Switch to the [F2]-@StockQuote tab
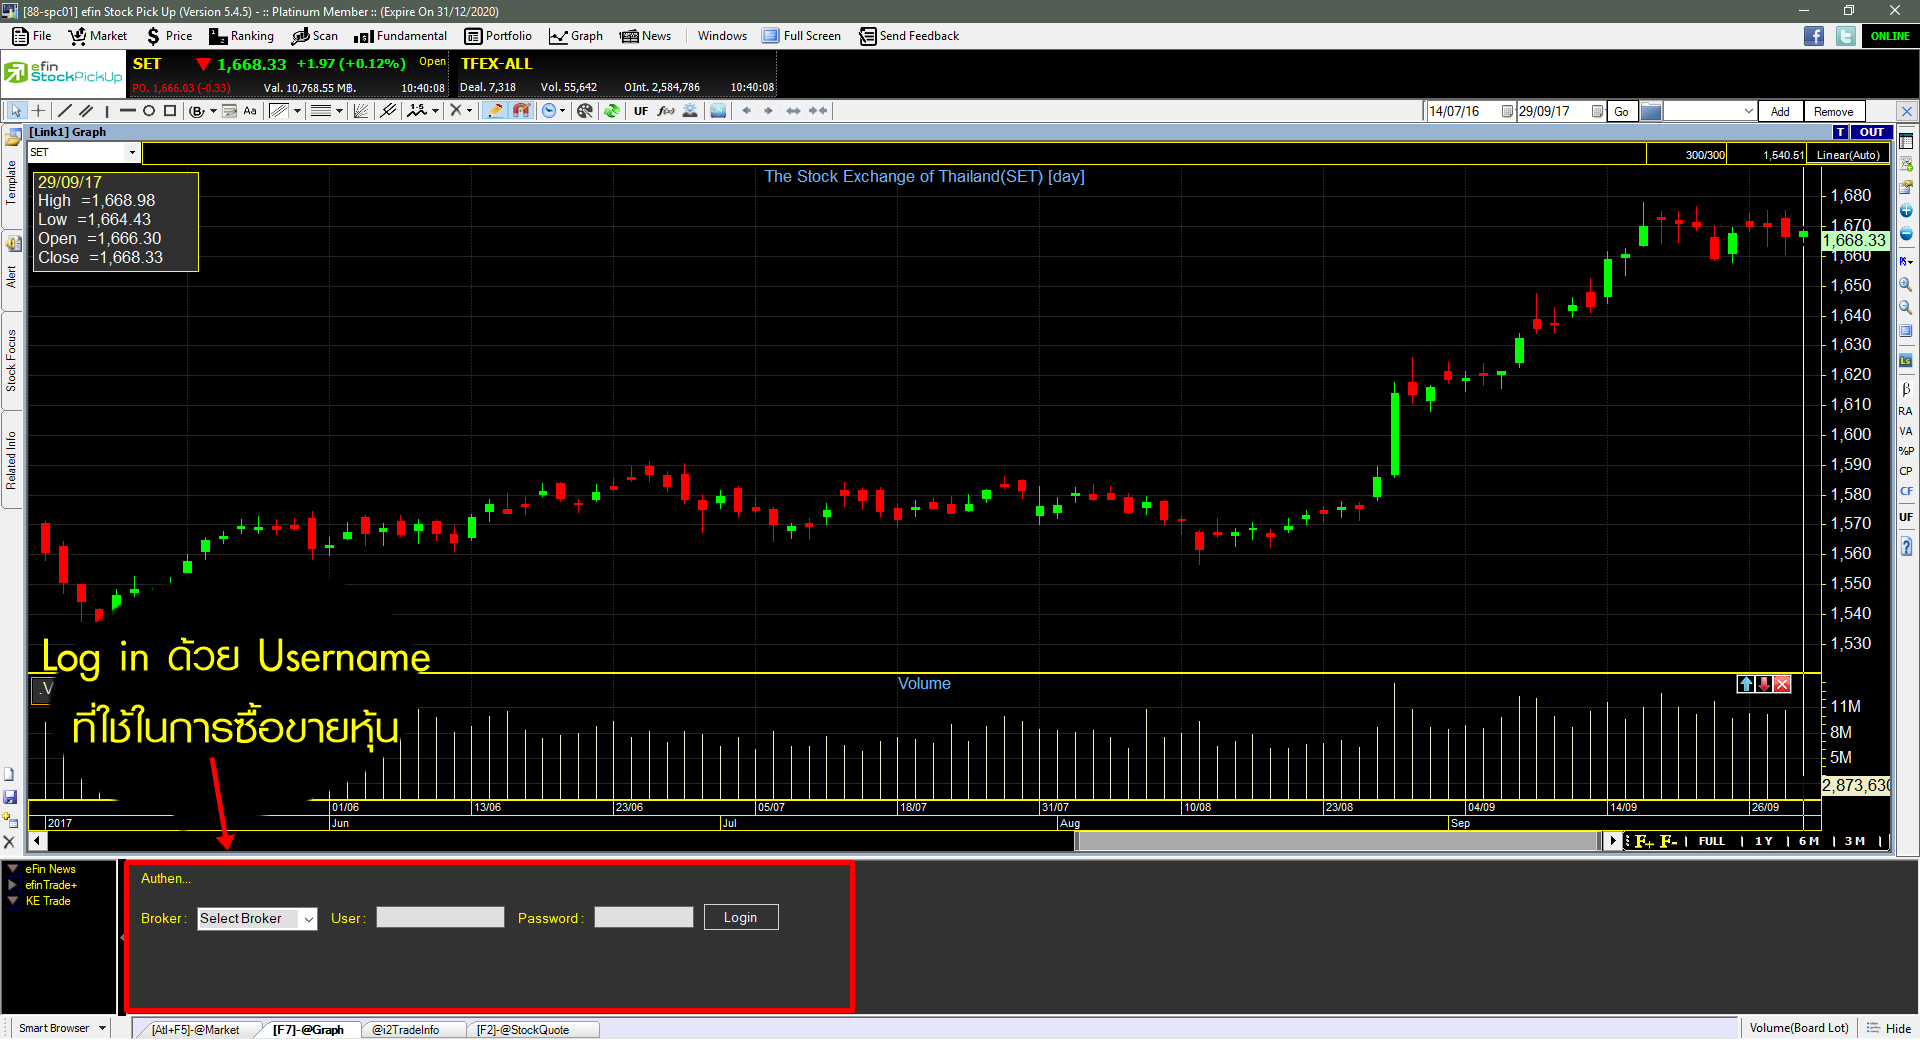Image resolution: width=1920 pixels, height=1040 pixels. pos(523,1030)
